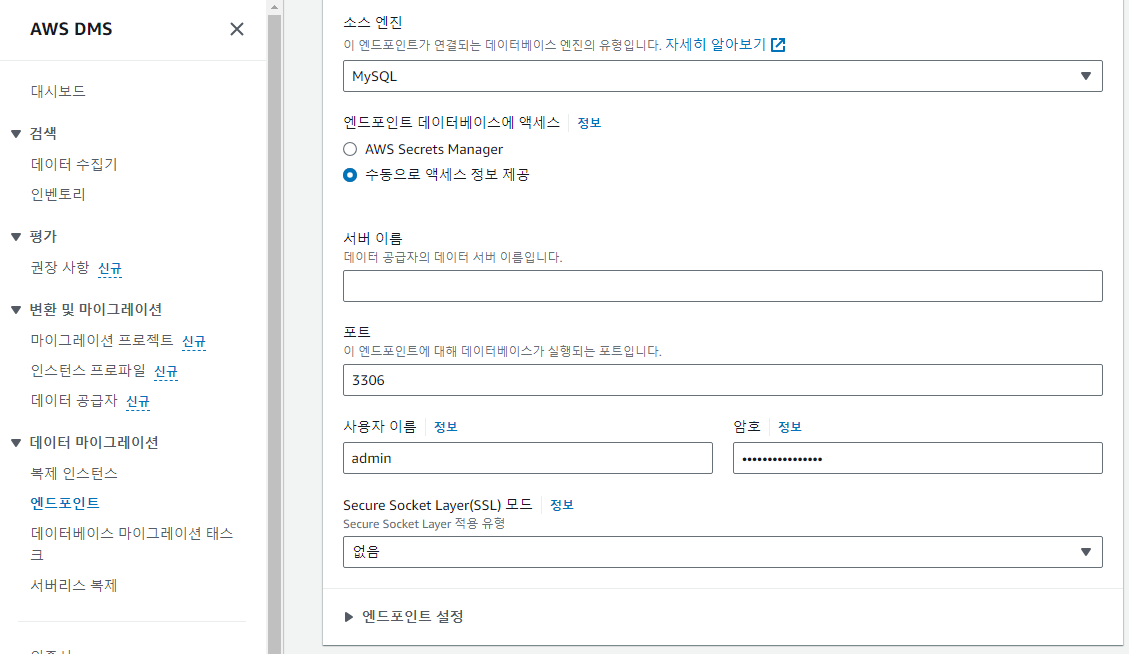Viewport: 1129px width, 654px height.
Task: Open 인벤토리 page
Action: 58,194
